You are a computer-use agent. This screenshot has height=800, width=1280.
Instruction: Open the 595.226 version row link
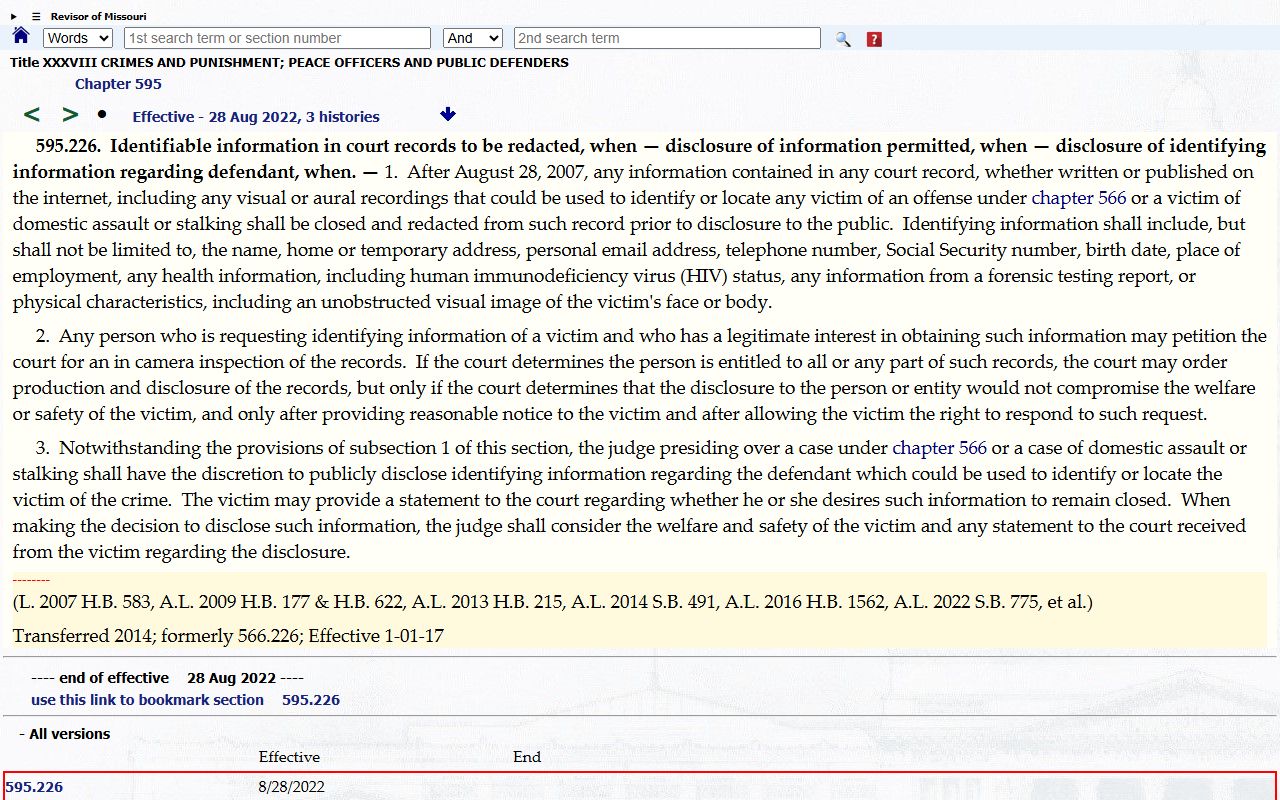click(34, 787)
